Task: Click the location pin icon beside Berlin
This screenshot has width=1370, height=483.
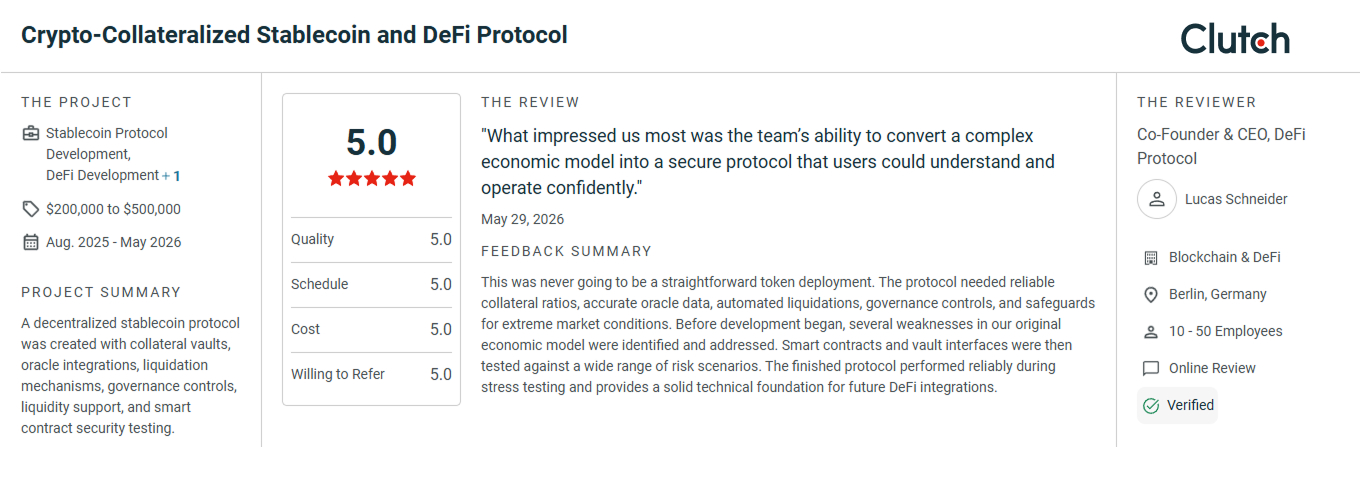Action: coord(1150,295)
